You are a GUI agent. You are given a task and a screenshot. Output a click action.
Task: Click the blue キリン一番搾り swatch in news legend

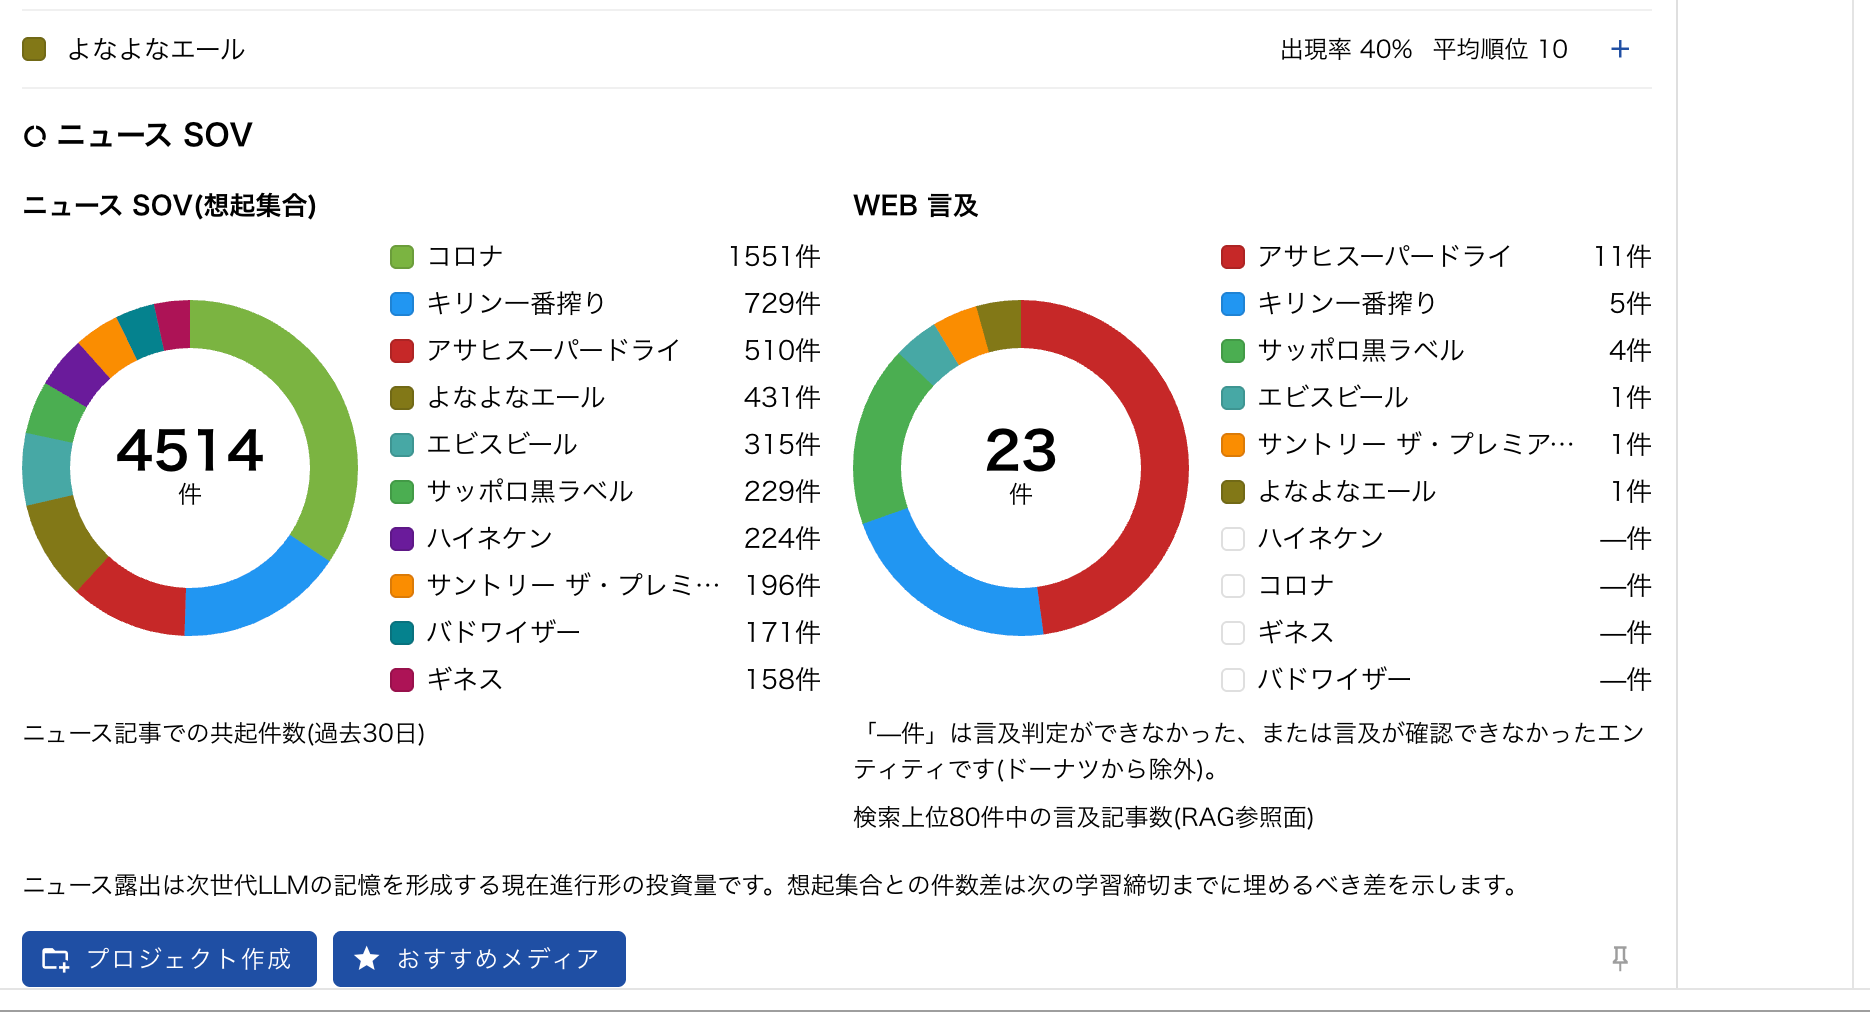point(402,304)
